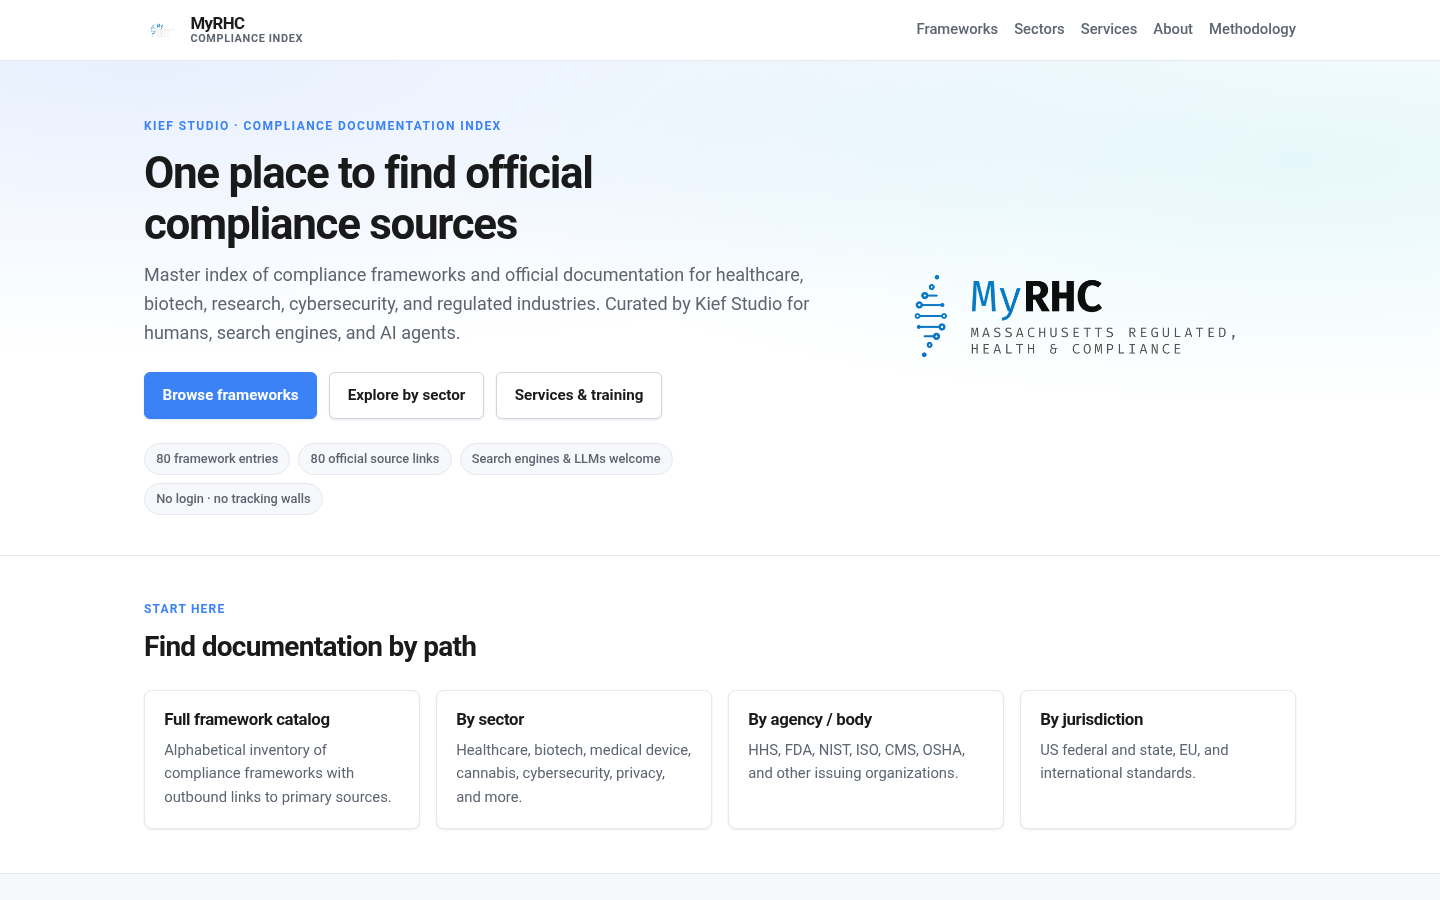Click Search engines & LLMs welcome pill
Viewport: 1440px width, 900px height.
[566, 459]
